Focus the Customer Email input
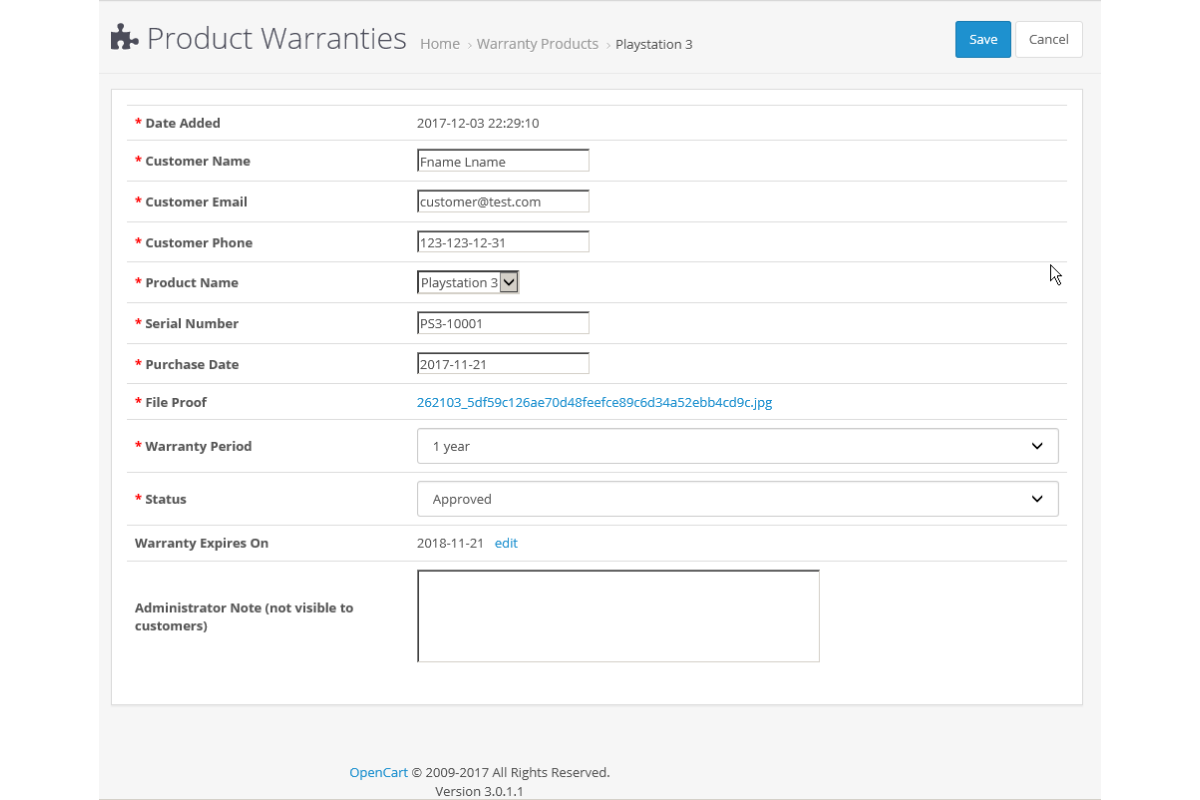The image size is (1200, 800). click(503, 201)
